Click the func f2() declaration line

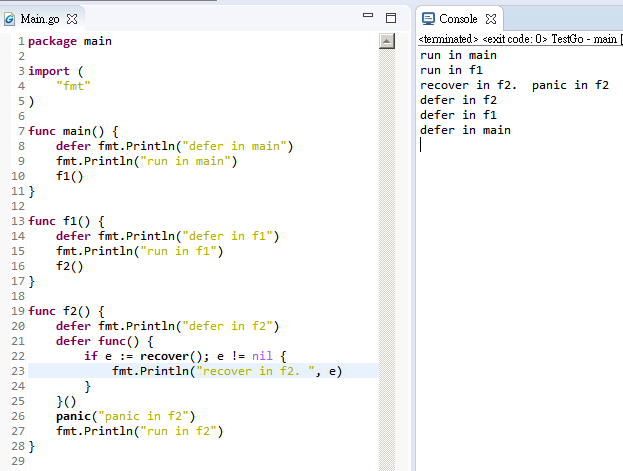coord(66,311)
